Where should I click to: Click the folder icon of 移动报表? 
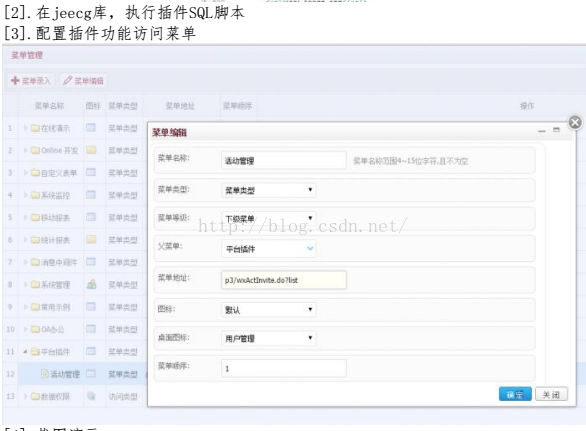pos(35,218)
